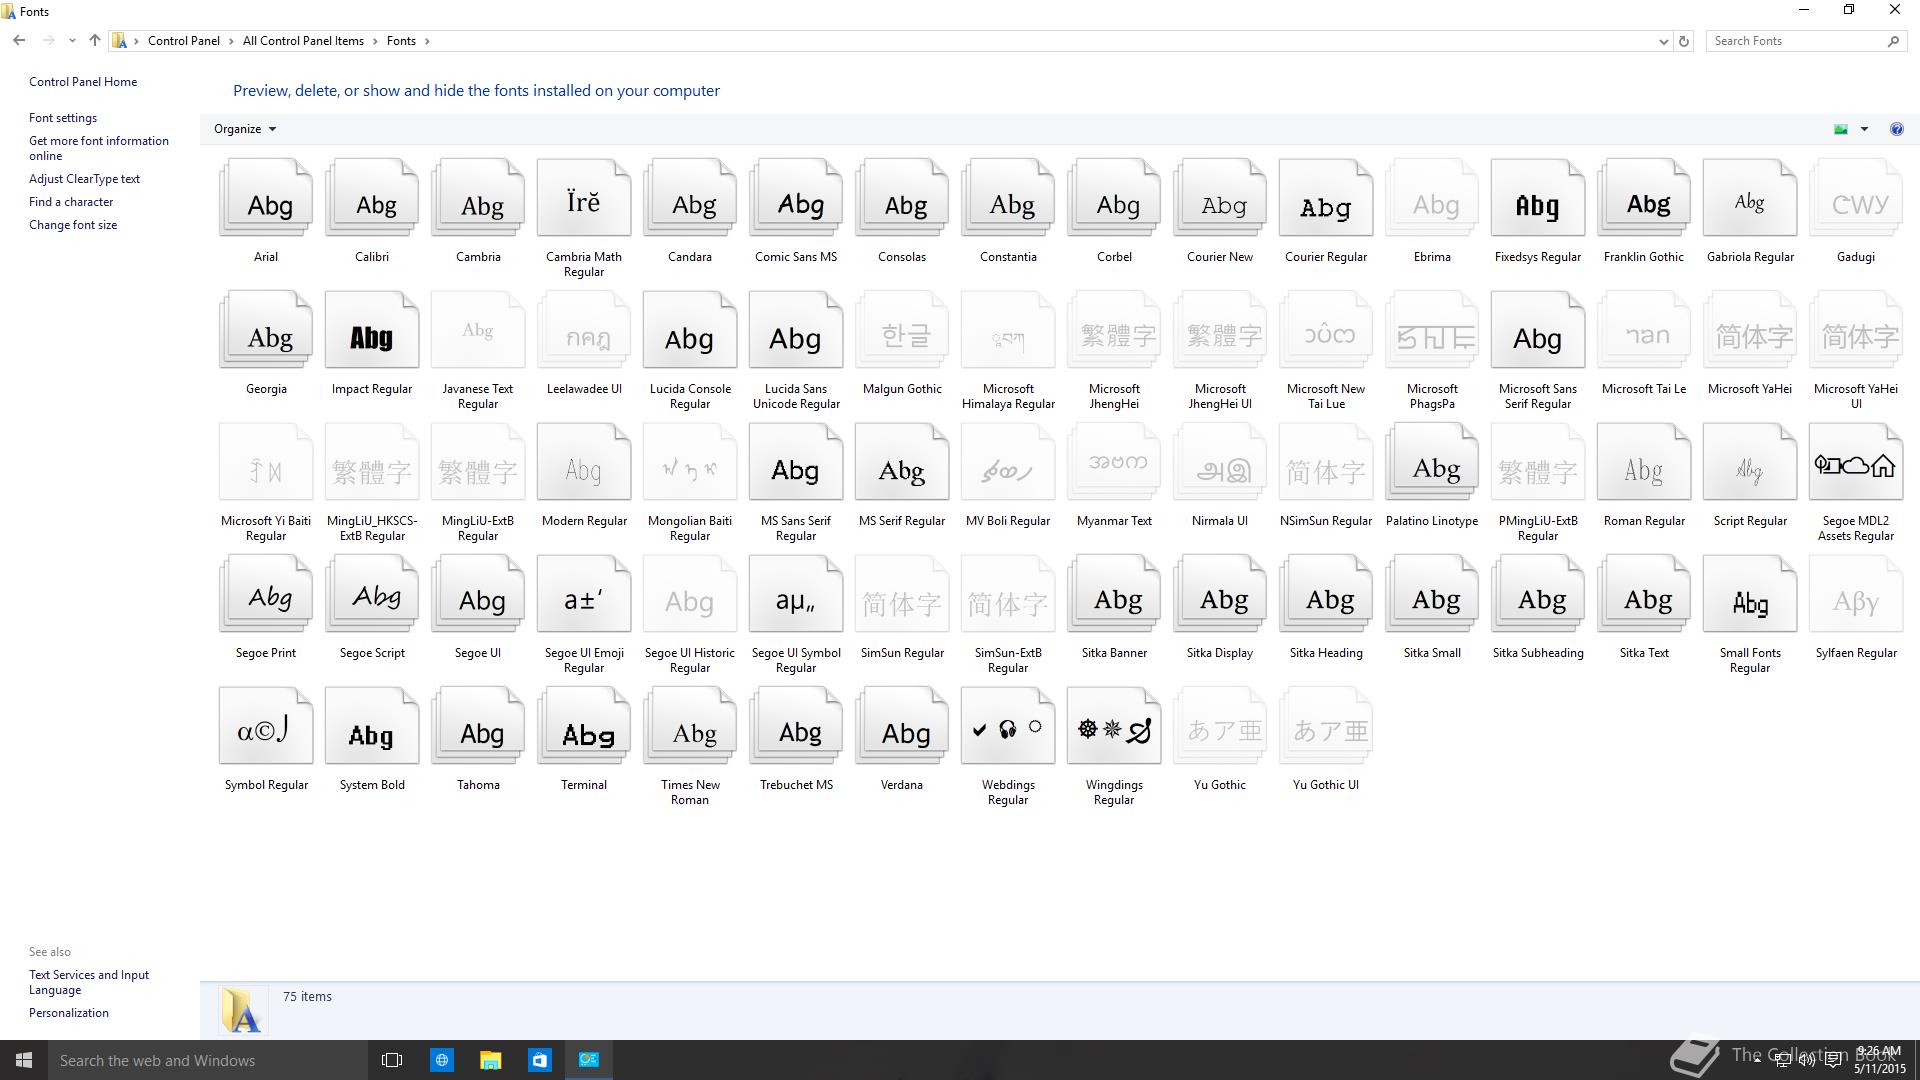Select the Wingdings Regular font icon

pos(1113,730)
